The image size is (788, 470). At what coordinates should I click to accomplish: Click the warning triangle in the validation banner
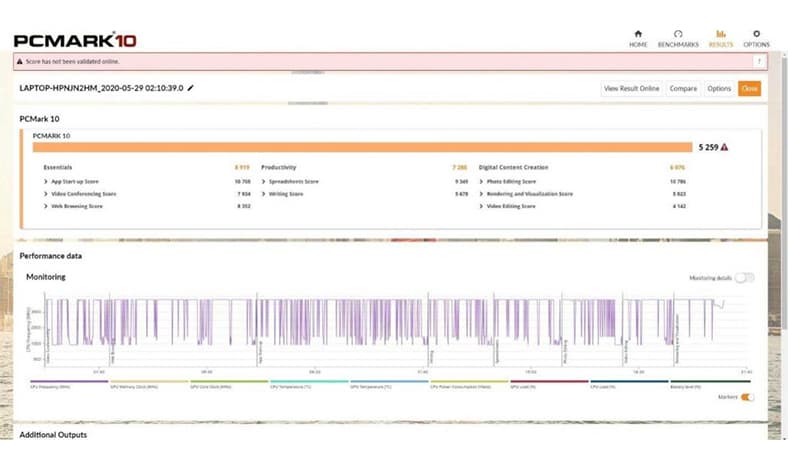click(x=20, y=61)
